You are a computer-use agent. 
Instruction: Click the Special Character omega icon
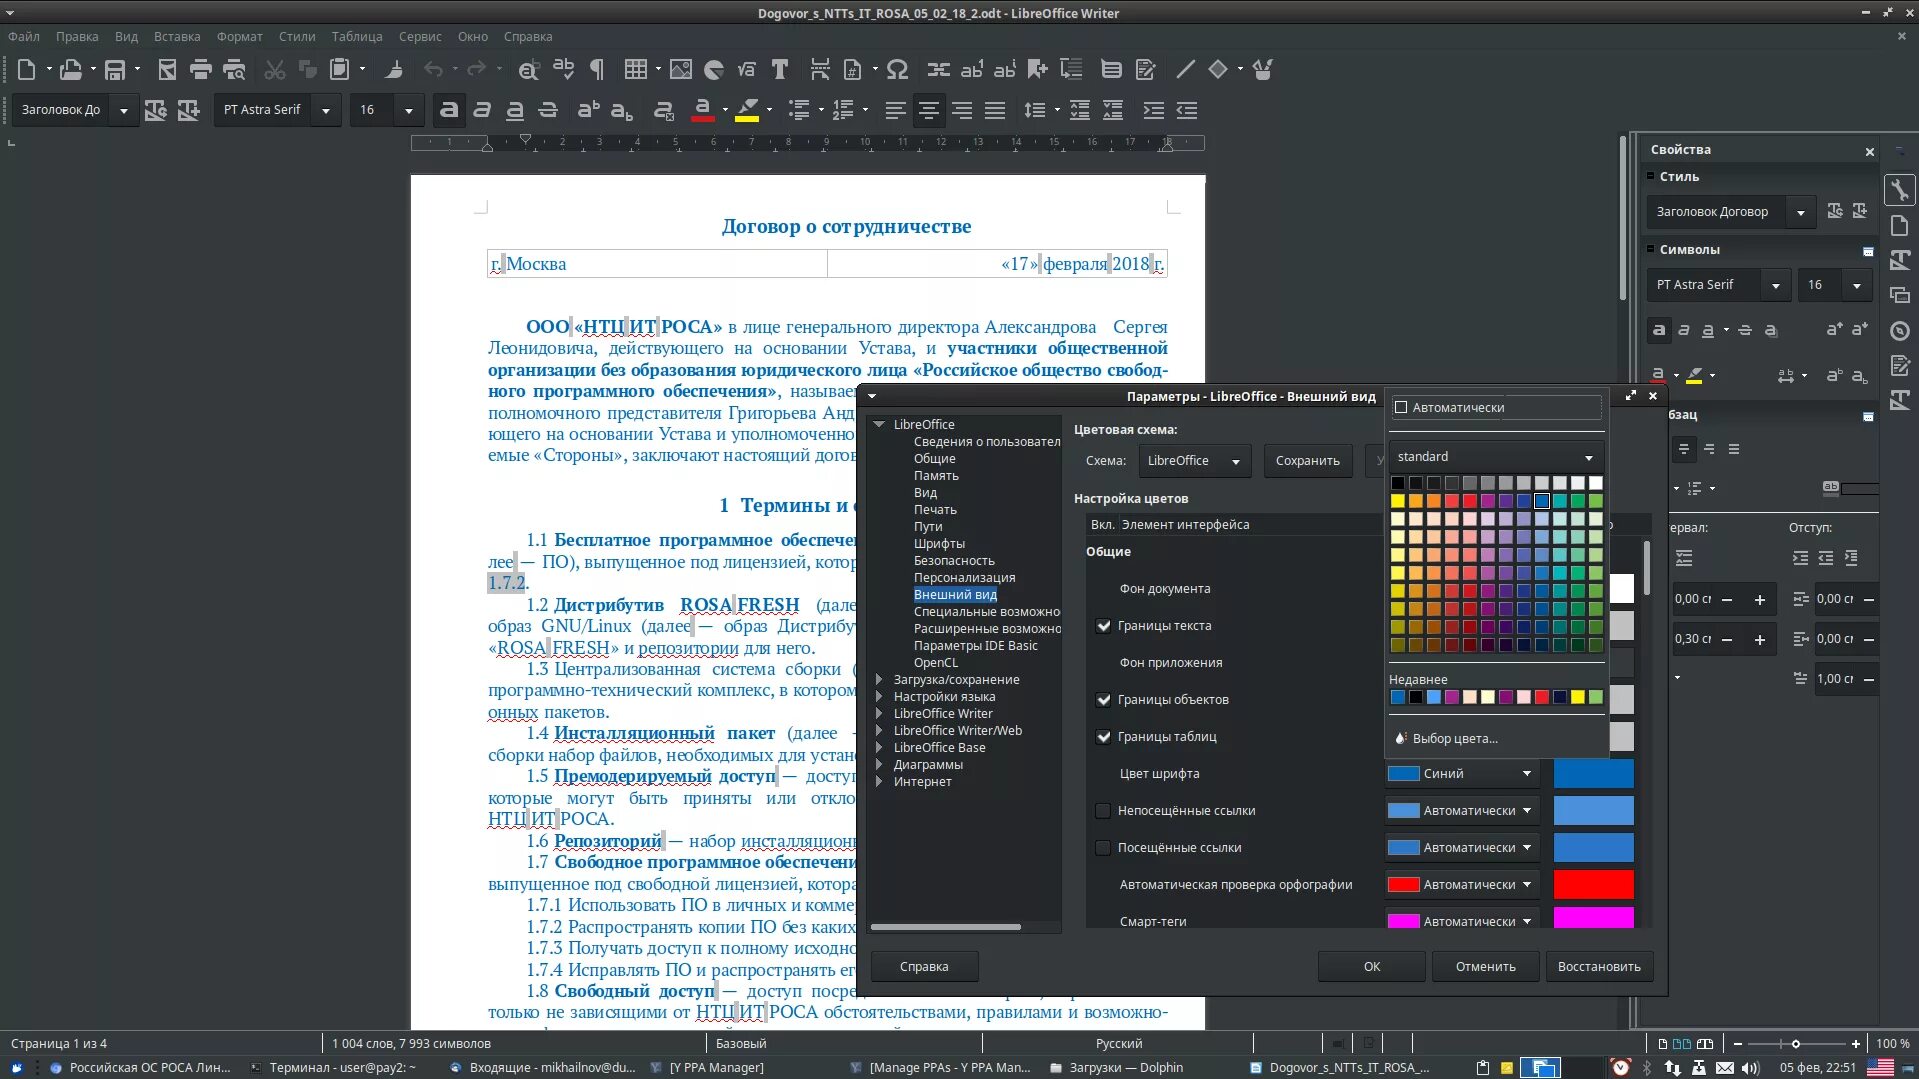[897, 69]
